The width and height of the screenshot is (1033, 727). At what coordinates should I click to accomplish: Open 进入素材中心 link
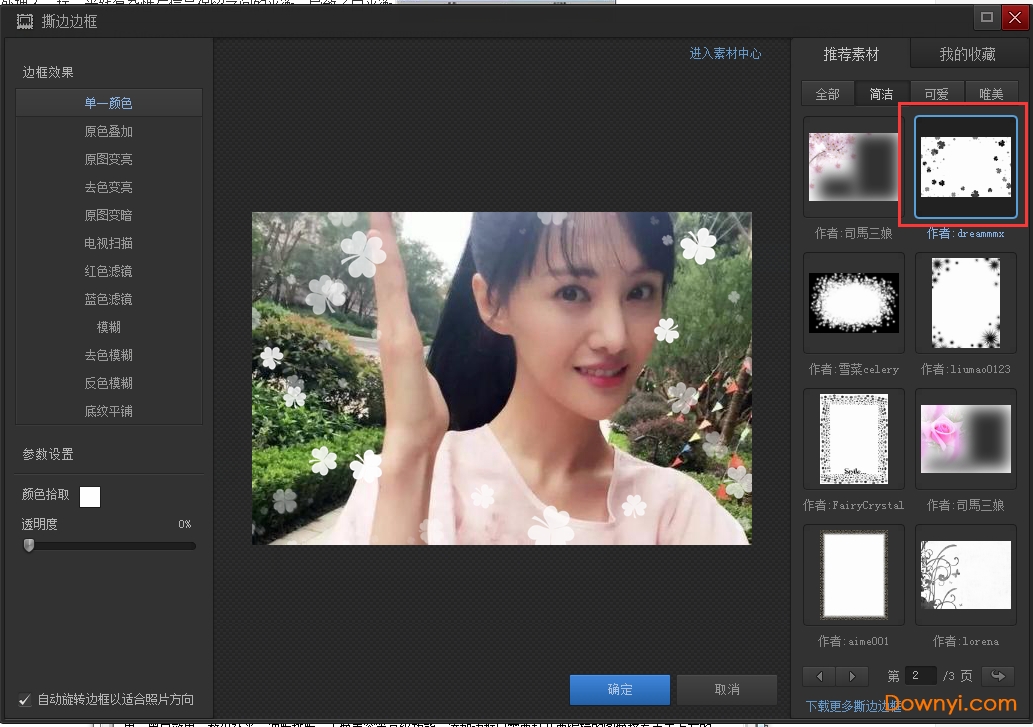[725, 54]
